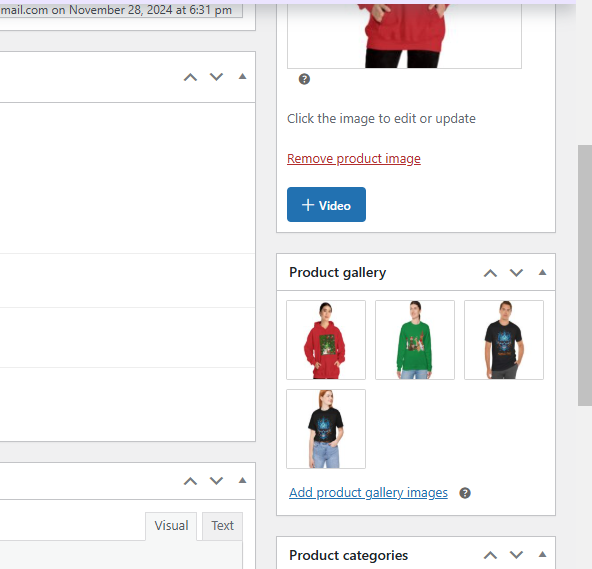Click Remove product image link

tap(354, 159)
